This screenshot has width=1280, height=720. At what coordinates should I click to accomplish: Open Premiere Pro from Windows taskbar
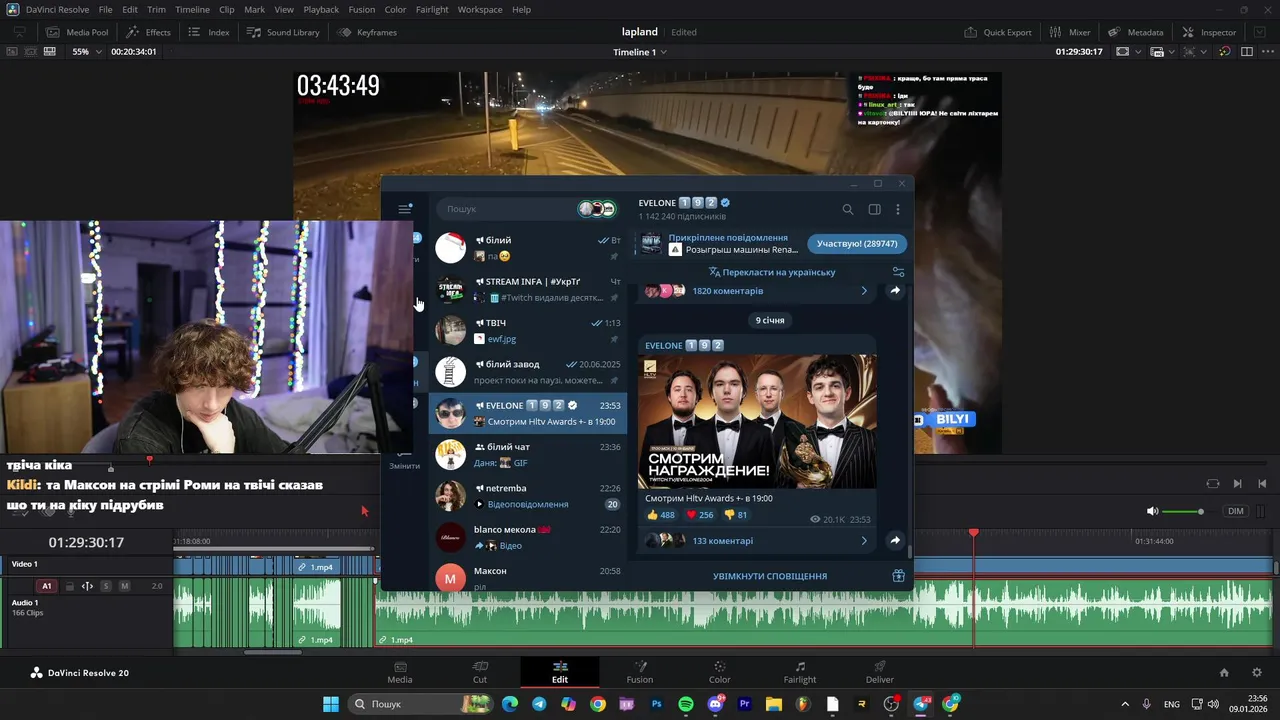(x=744, y=704)
